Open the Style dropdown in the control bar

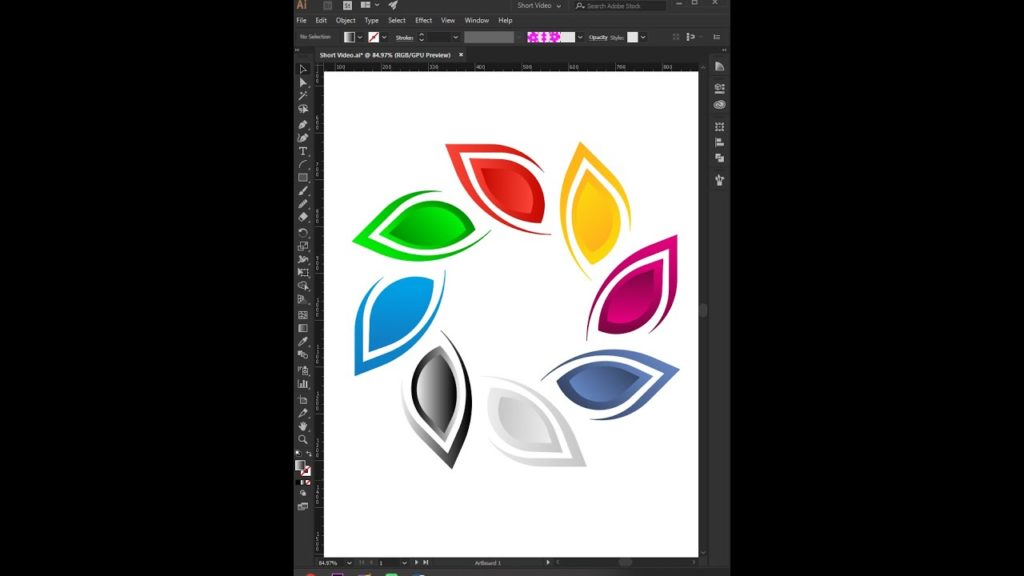pyautogui.click(x=642, y=37)
